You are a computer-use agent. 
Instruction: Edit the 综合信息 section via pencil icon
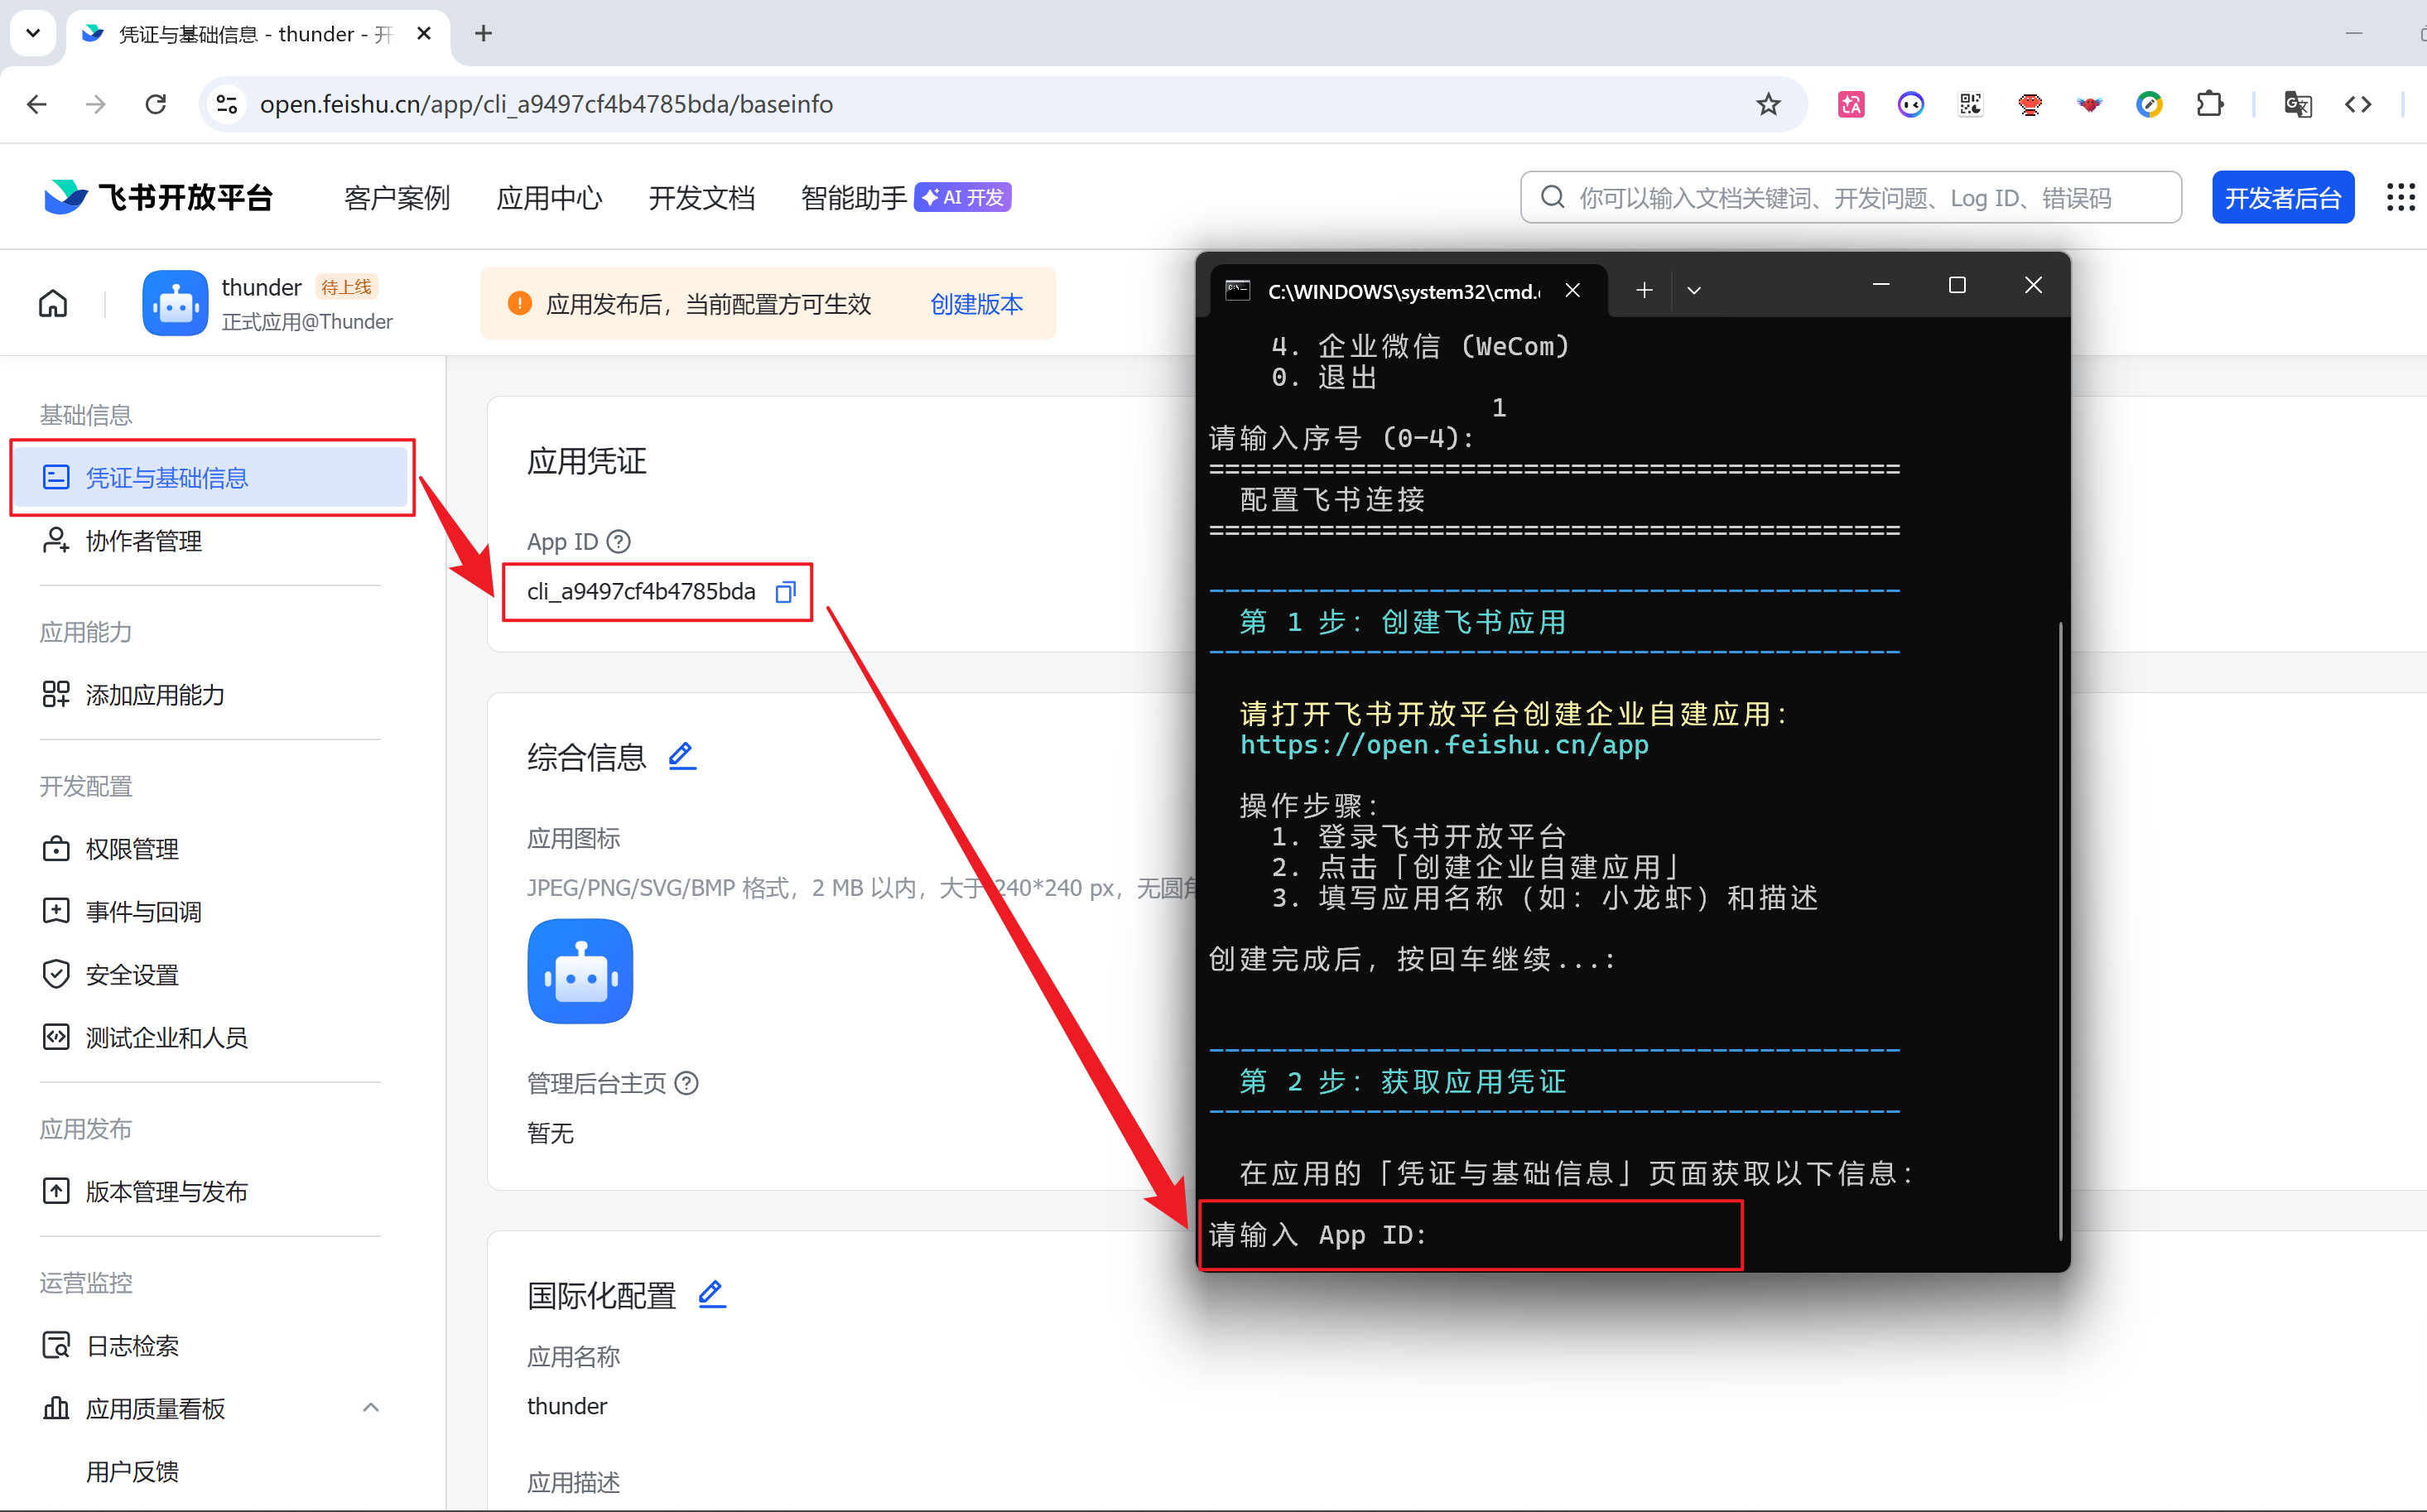(682, 756)
